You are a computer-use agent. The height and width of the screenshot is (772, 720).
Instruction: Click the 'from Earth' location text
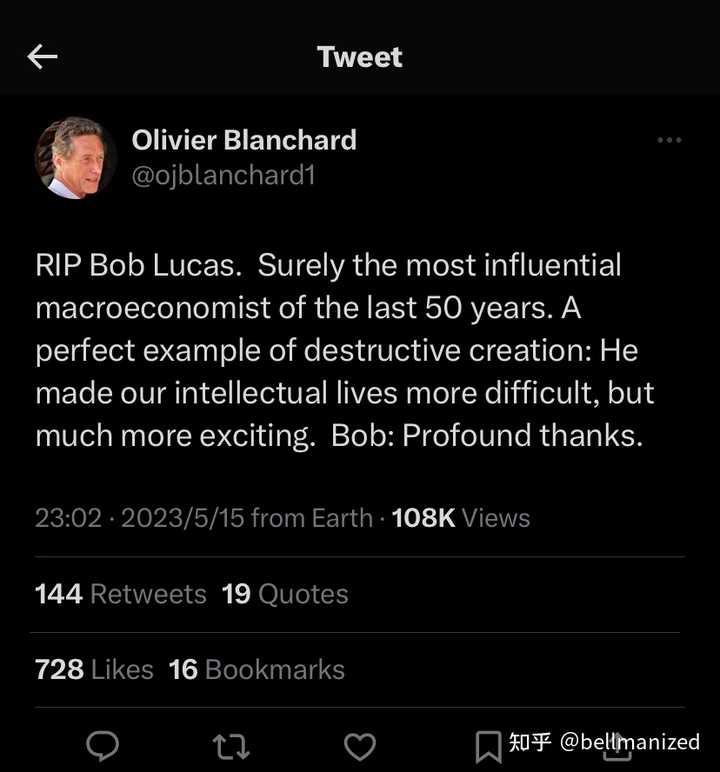pos(311,518)
